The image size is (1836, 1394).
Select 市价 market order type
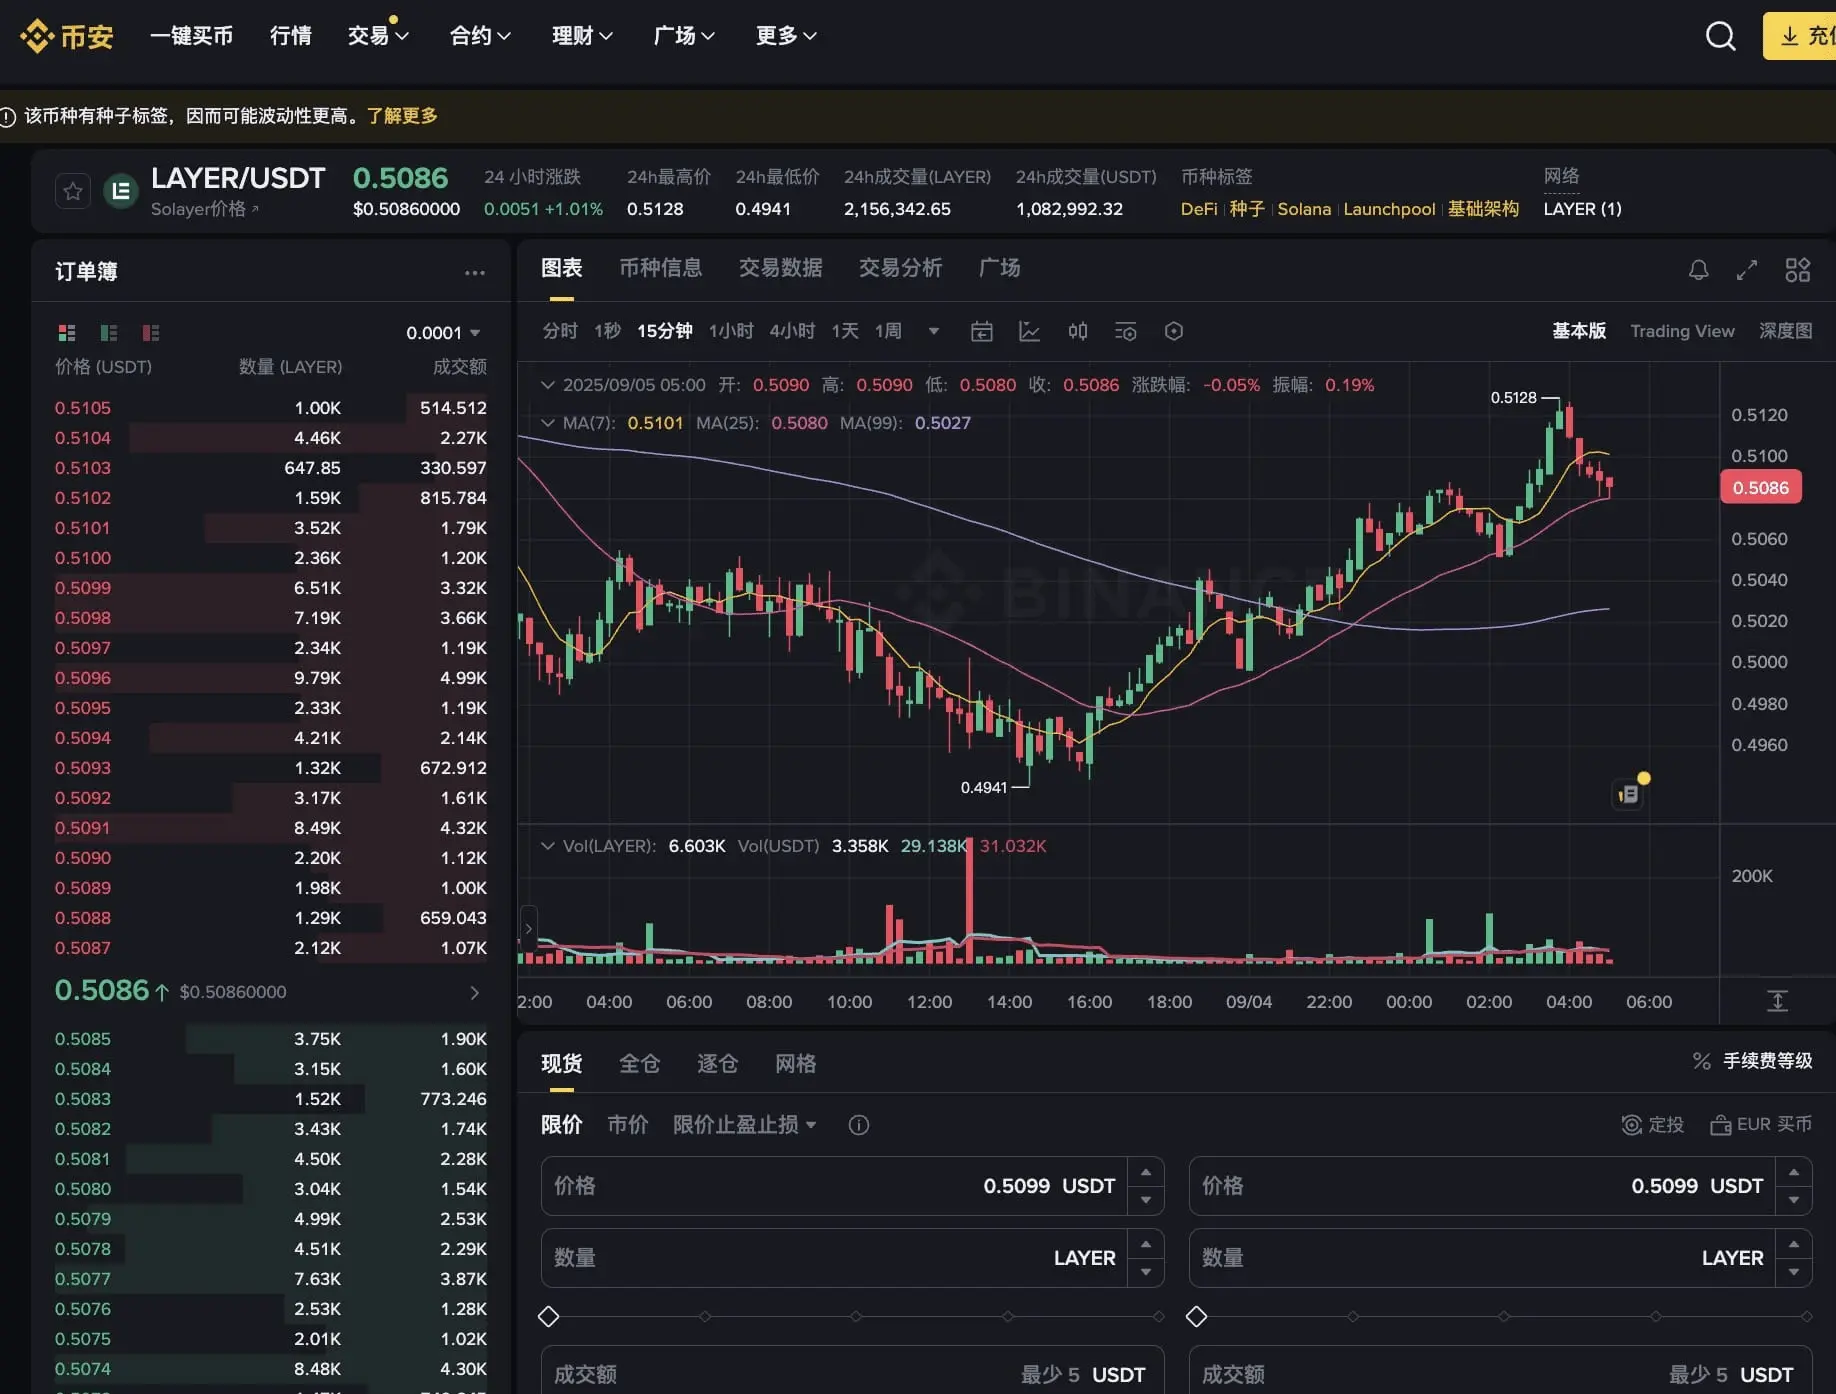point(627,1125)
